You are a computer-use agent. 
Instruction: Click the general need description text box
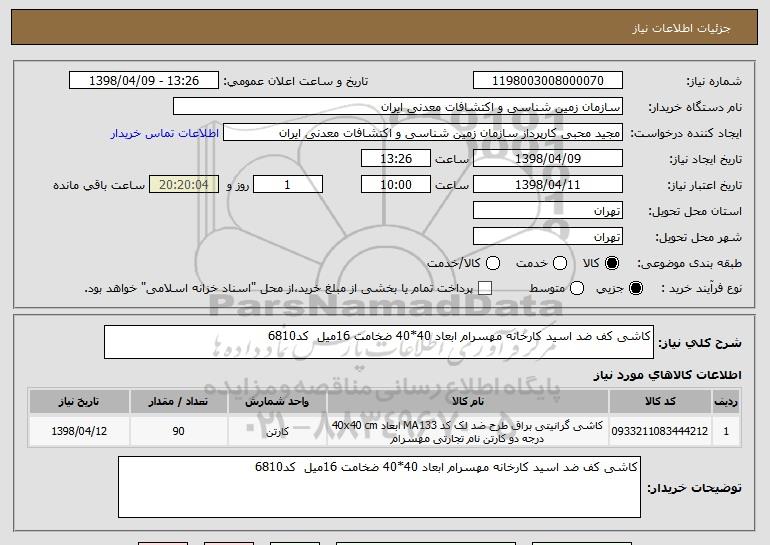pos(379,342)
